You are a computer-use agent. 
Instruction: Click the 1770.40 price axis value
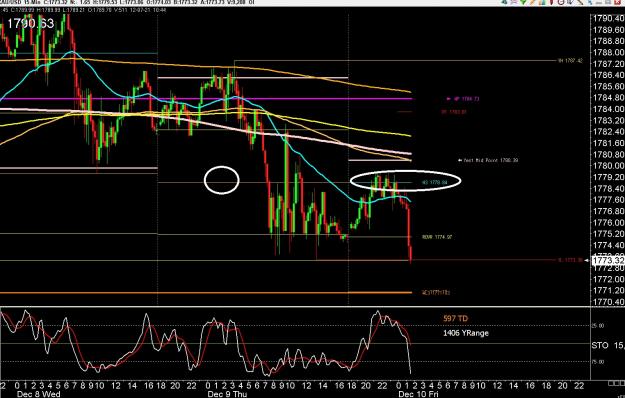(608, 302)
